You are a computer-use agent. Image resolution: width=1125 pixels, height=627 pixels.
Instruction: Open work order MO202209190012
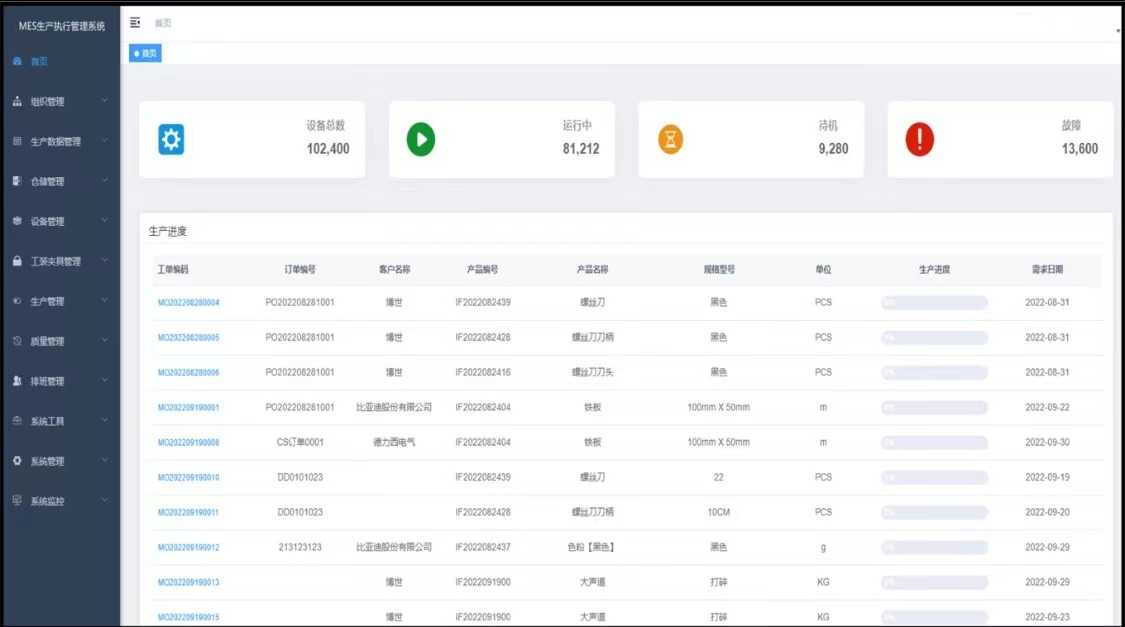pos(189,547)
